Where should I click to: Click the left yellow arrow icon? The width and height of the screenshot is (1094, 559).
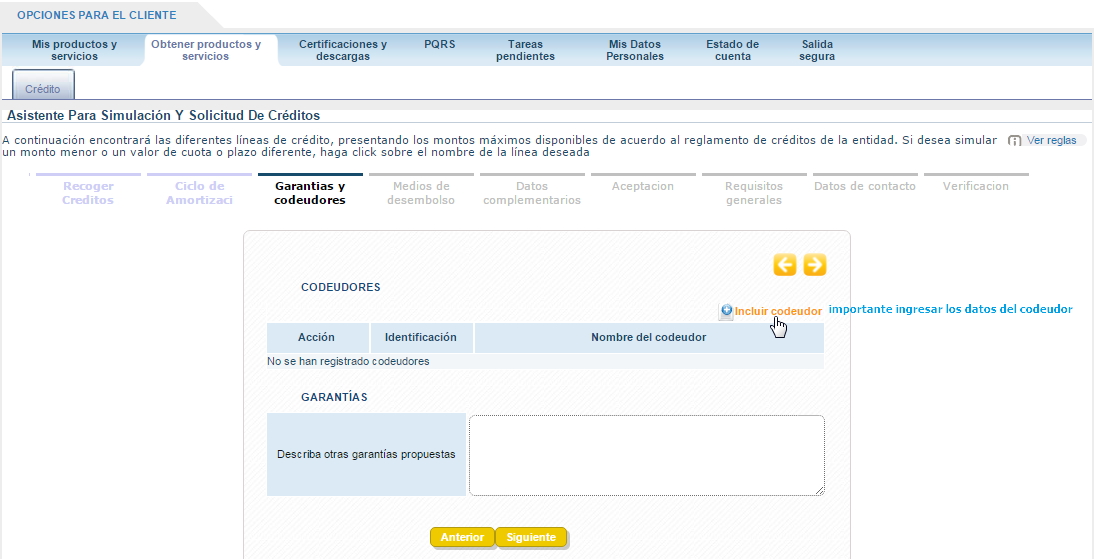point(785,265)
